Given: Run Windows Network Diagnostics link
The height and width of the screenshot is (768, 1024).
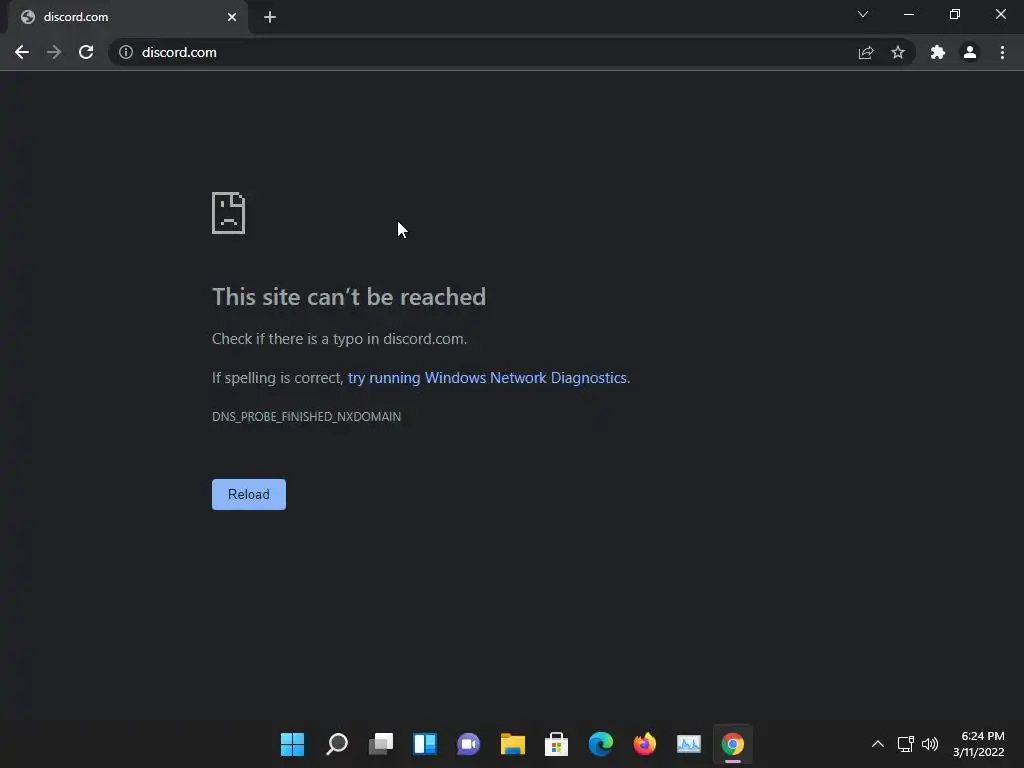Looking at the screenshot, I should pyautogui.click(x=488, y=377).
